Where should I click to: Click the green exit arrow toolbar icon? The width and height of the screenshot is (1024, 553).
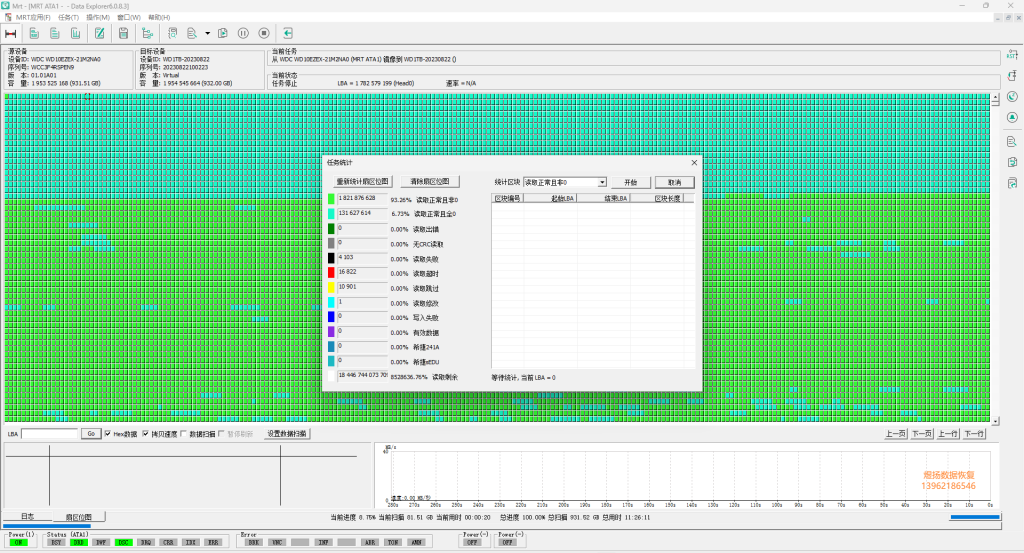click(287, 33)
